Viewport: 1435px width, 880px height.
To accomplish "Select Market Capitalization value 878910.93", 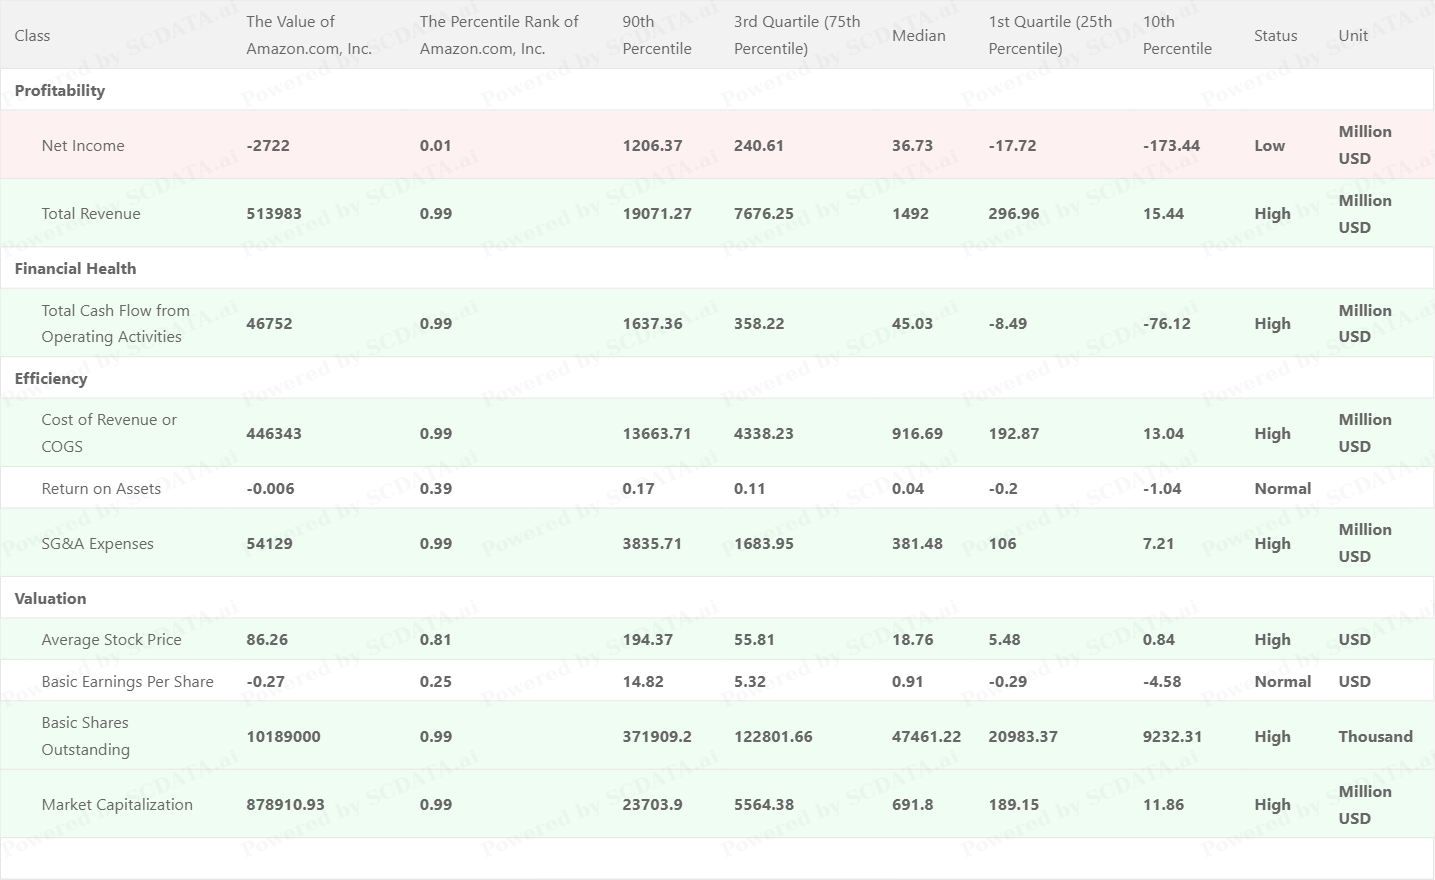I will point(285,804).
